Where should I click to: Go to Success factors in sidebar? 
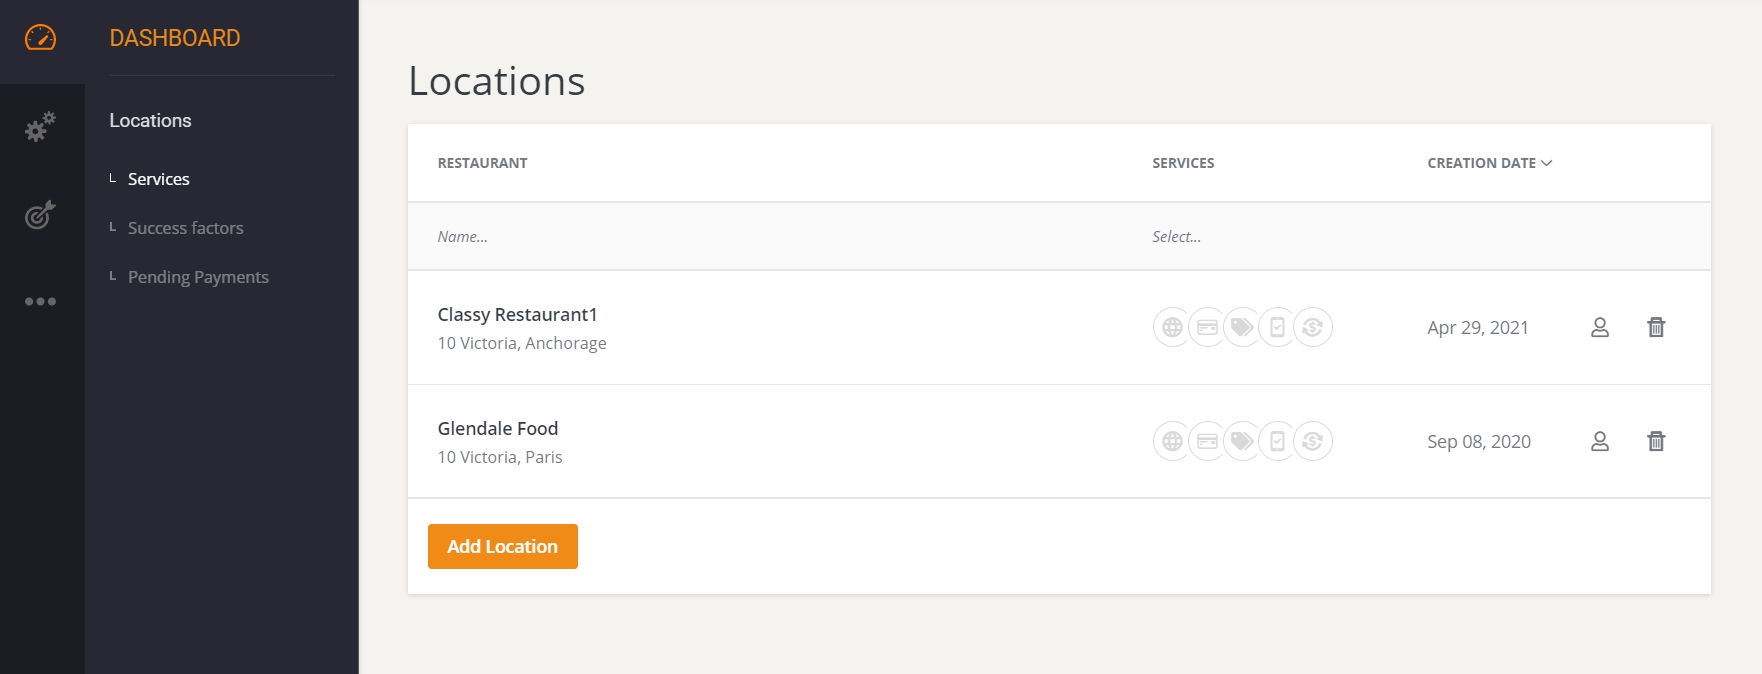pos(185,228)
